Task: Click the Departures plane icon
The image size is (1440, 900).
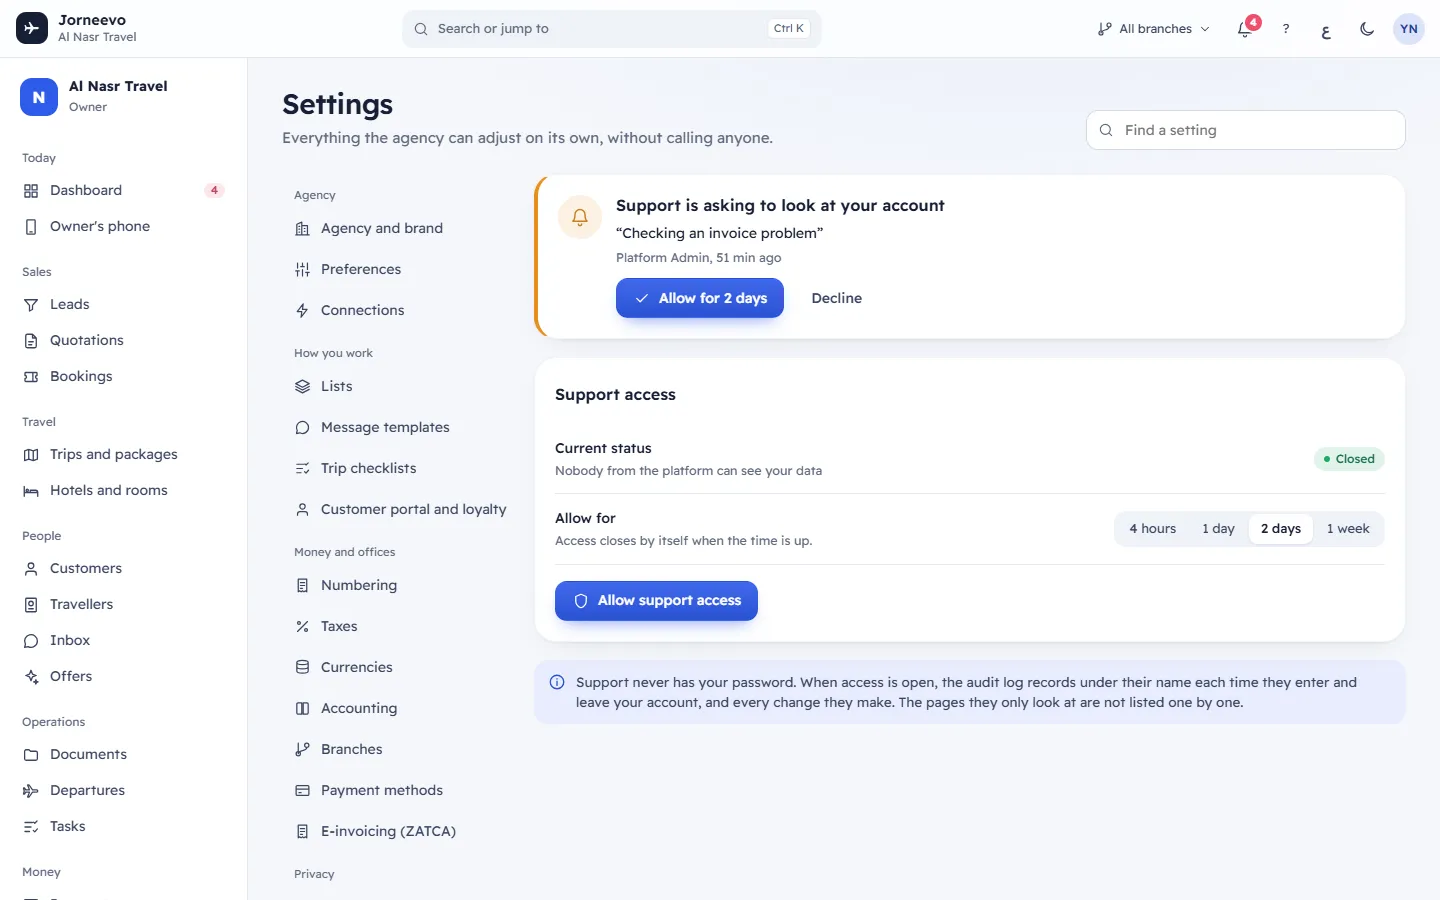Action: tap(31, 791)
